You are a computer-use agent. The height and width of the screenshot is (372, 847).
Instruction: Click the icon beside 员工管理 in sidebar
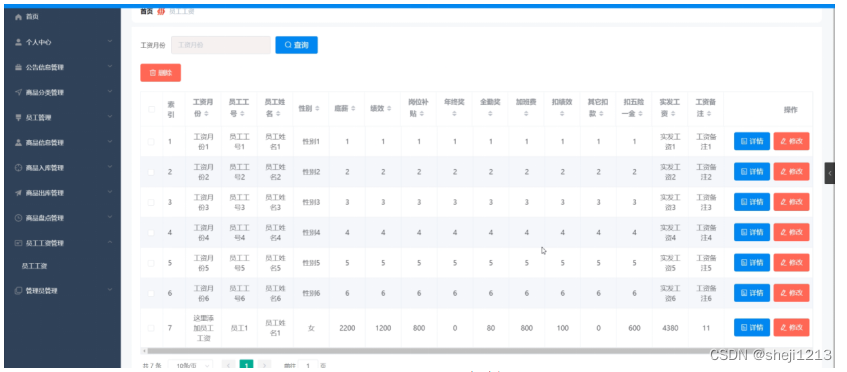[x=18, y=118]
